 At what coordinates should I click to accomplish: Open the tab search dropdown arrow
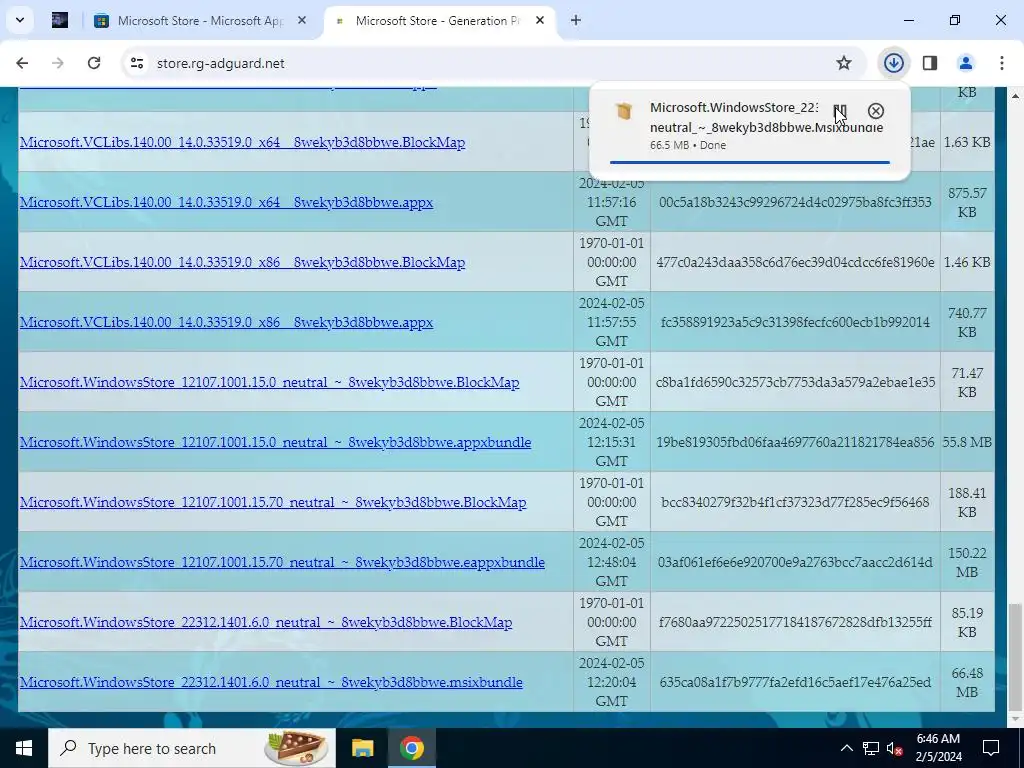pyautogui.click(x=20, y=20)
